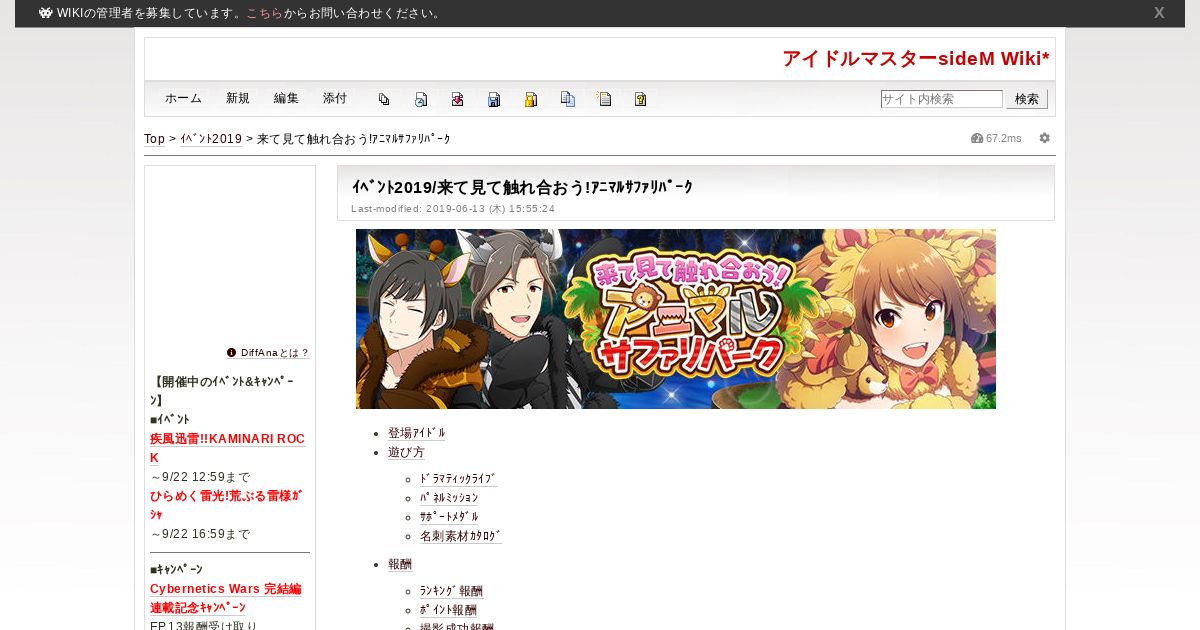The width and height of the screenshot is (1200, 630).
Task: Click the ～9/22 16:59まで deadline text
Action: pos(200,534)
